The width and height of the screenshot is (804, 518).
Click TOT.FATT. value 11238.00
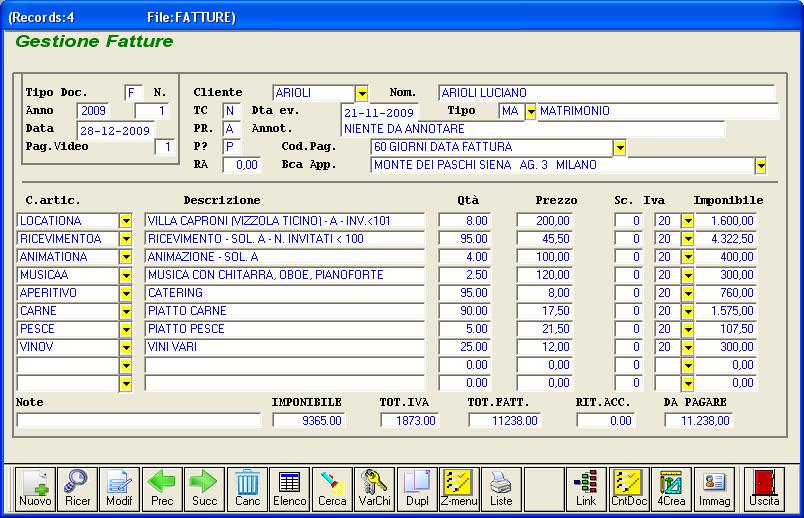click(505, 421)
